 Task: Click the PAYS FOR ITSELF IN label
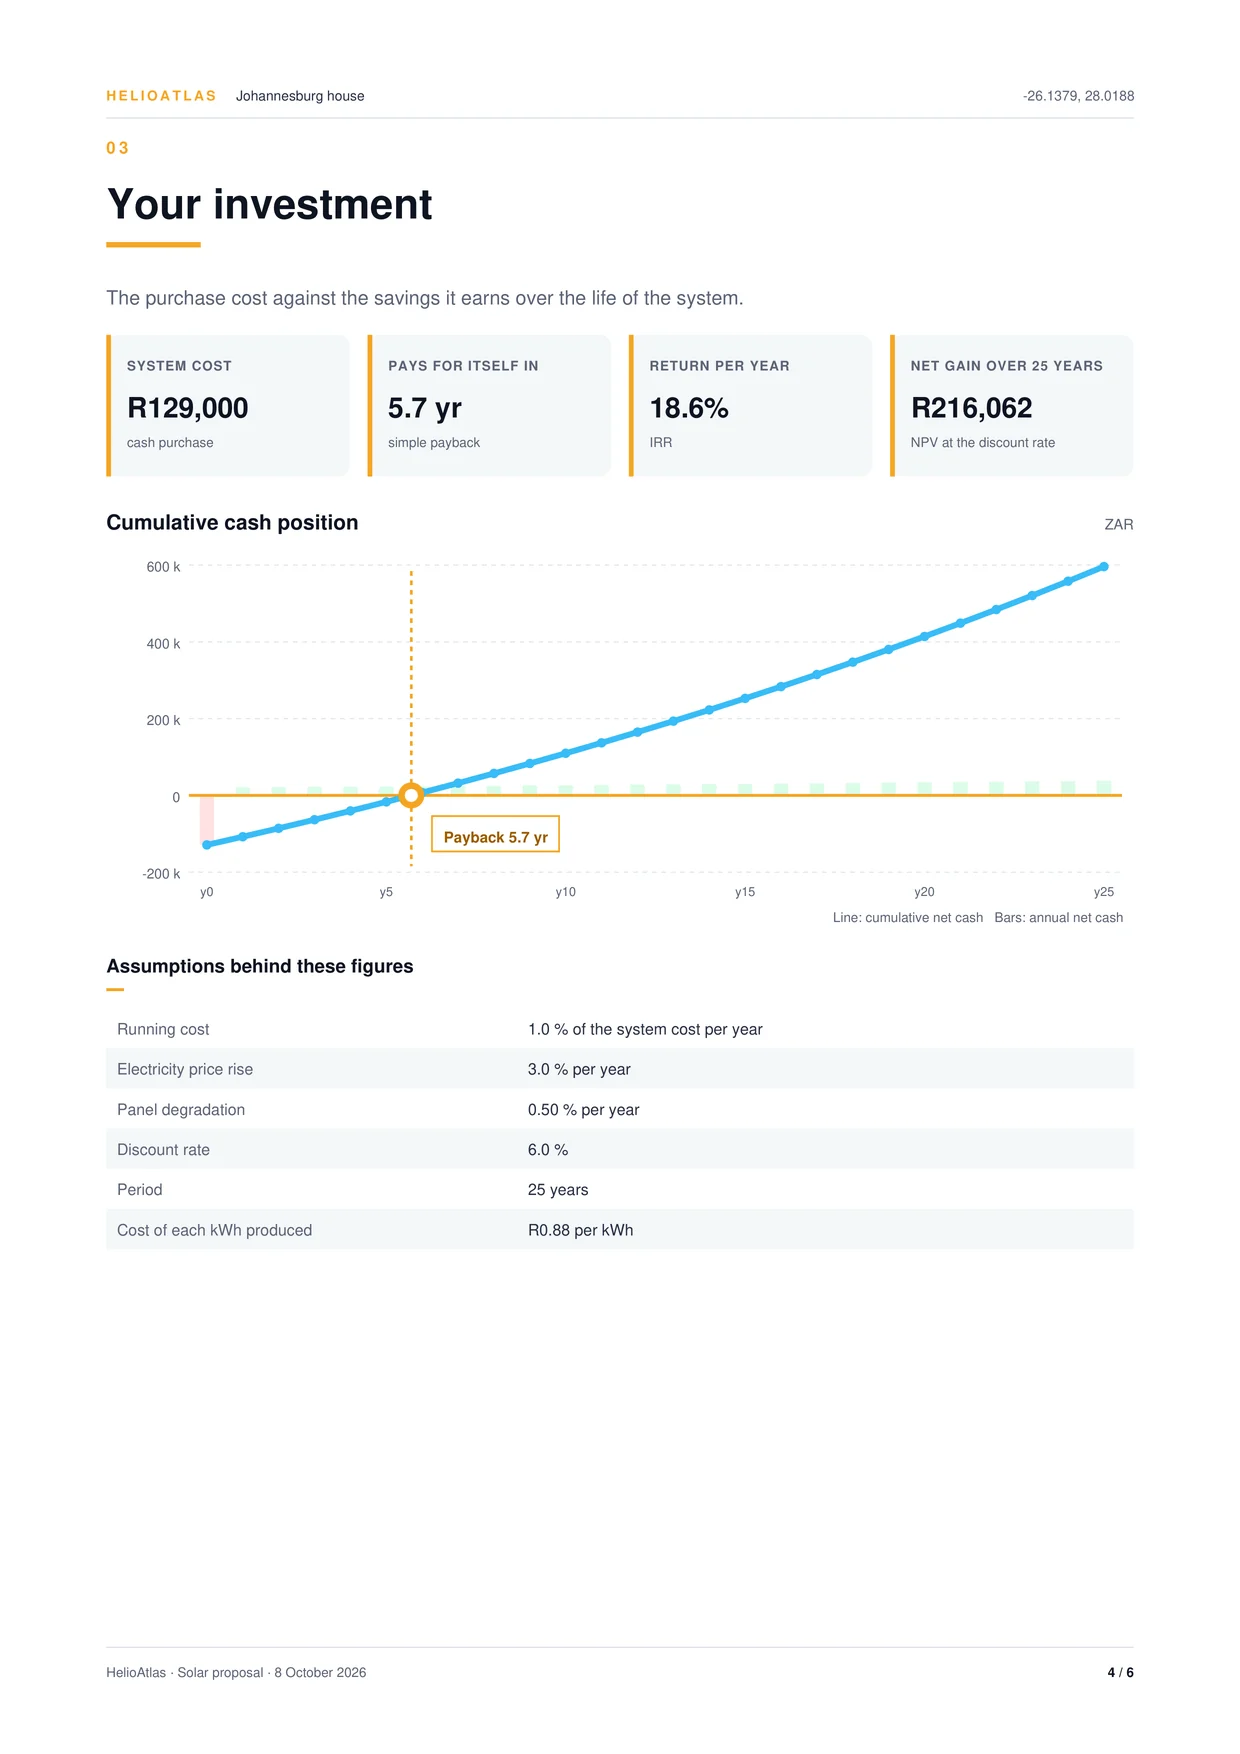[463, 366]
